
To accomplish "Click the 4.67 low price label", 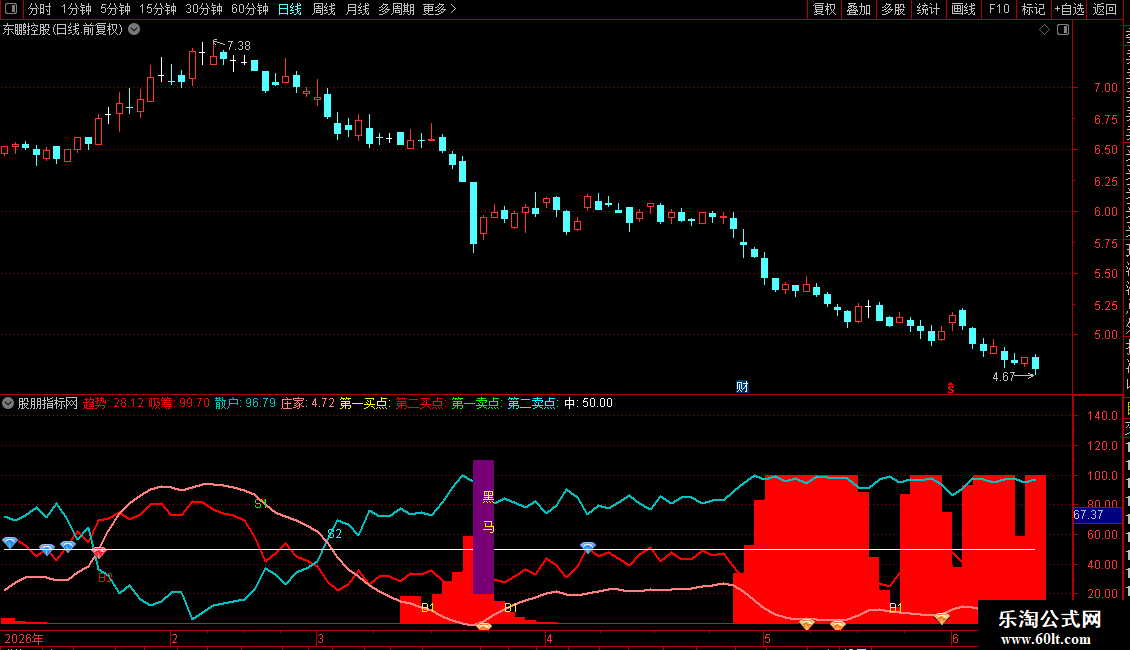I will click(1003, 377).
